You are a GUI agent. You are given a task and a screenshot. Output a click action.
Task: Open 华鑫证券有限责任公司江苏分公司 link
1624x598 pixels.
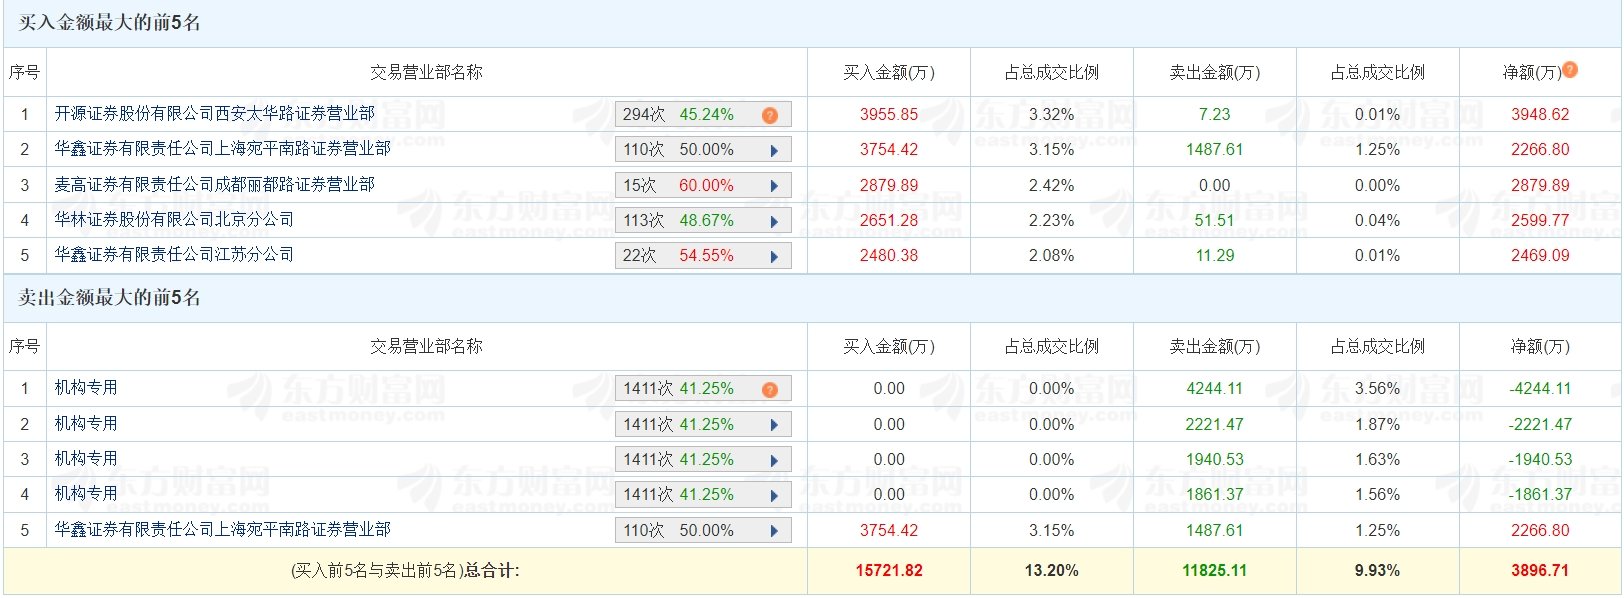coord(175,255)
